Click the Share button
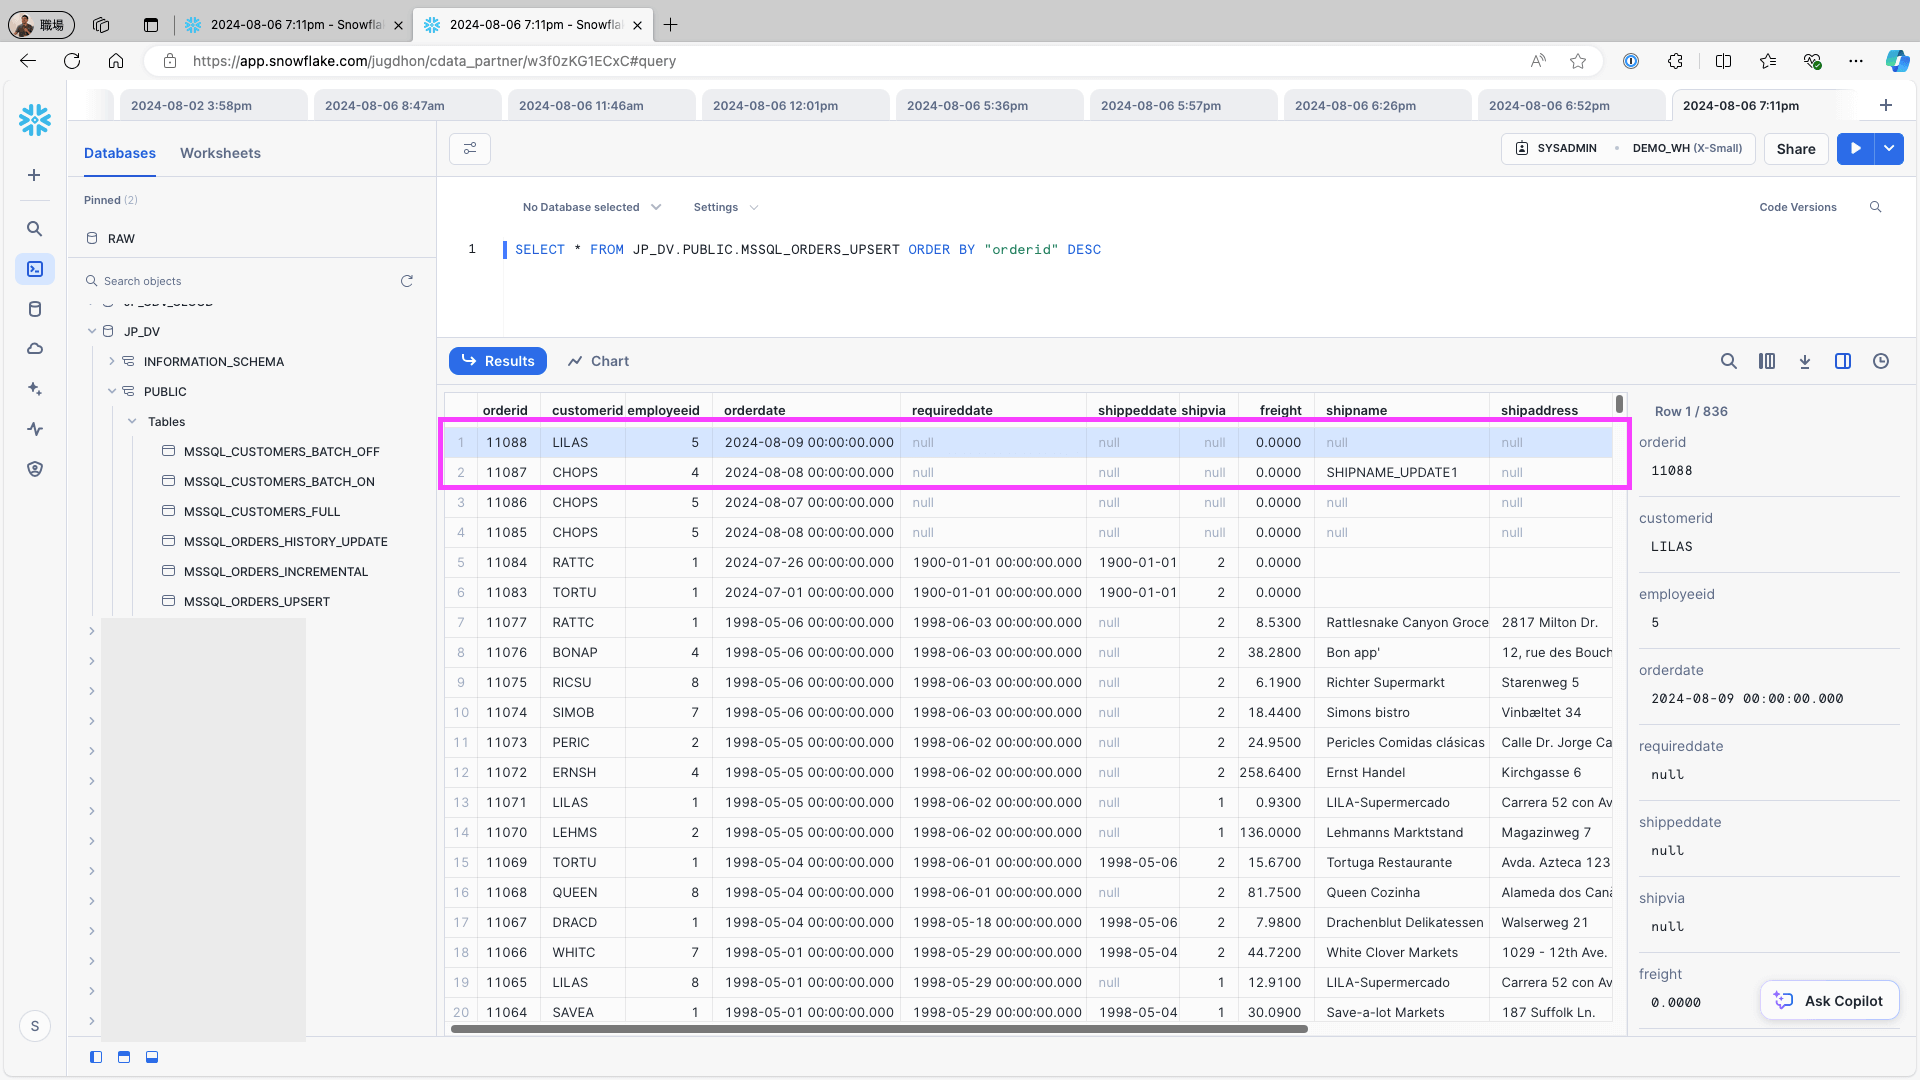Screen dimensions: 1920x1080 pos(1796,149)
